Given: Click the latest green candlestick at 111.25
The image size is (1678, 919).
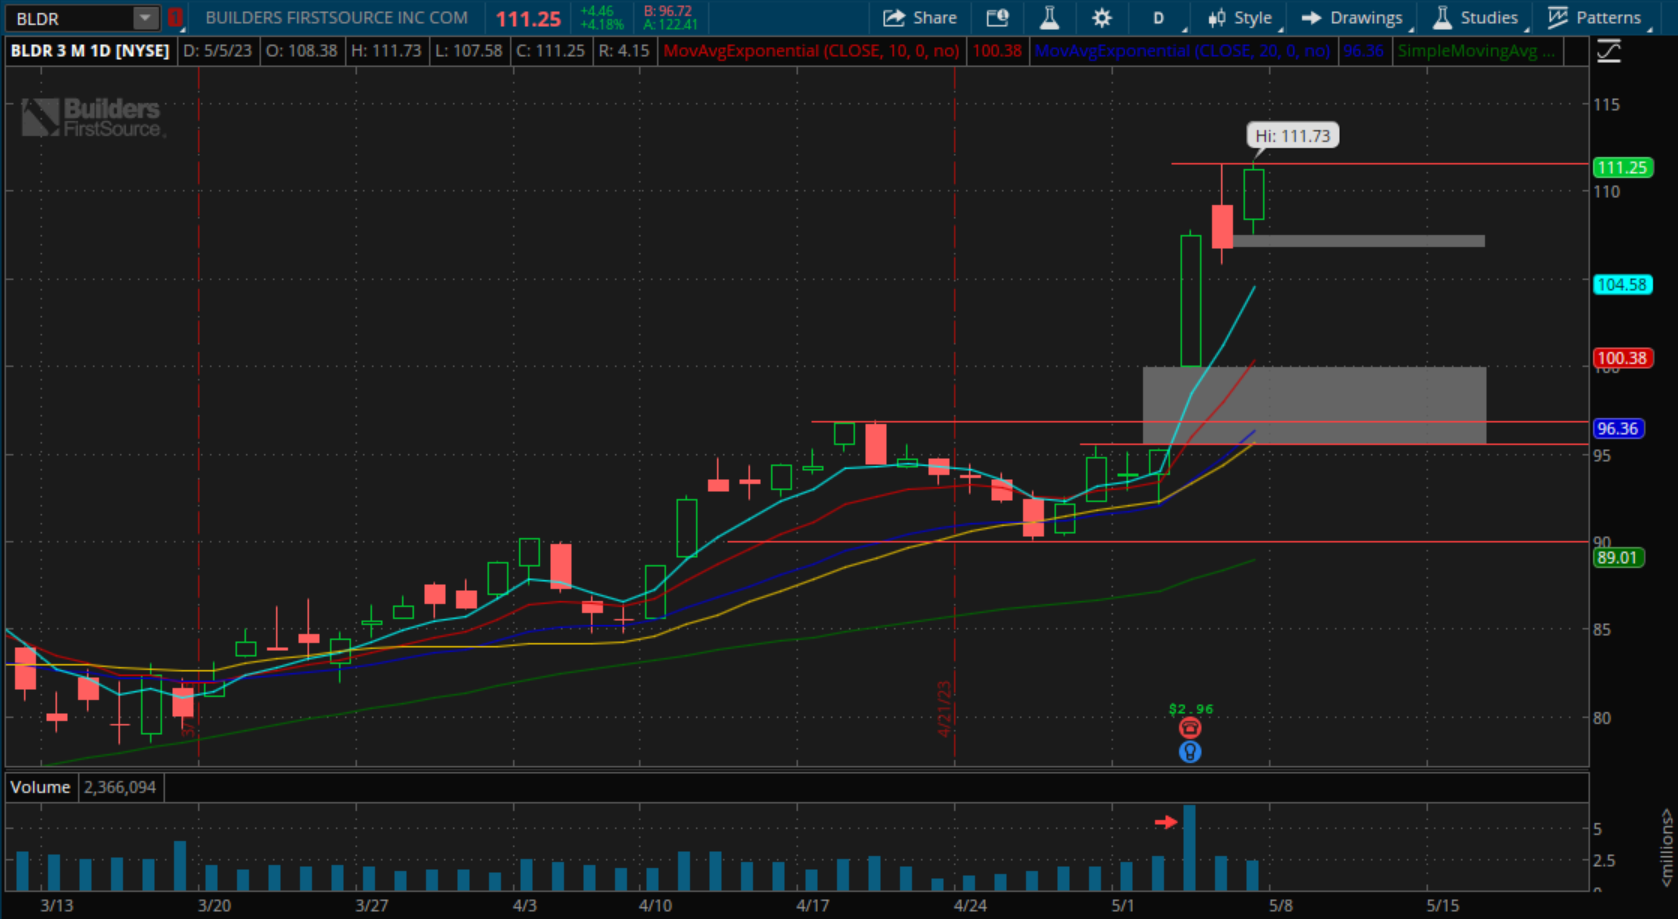Looking at the screenshot, I should [x=1254, y=194].
